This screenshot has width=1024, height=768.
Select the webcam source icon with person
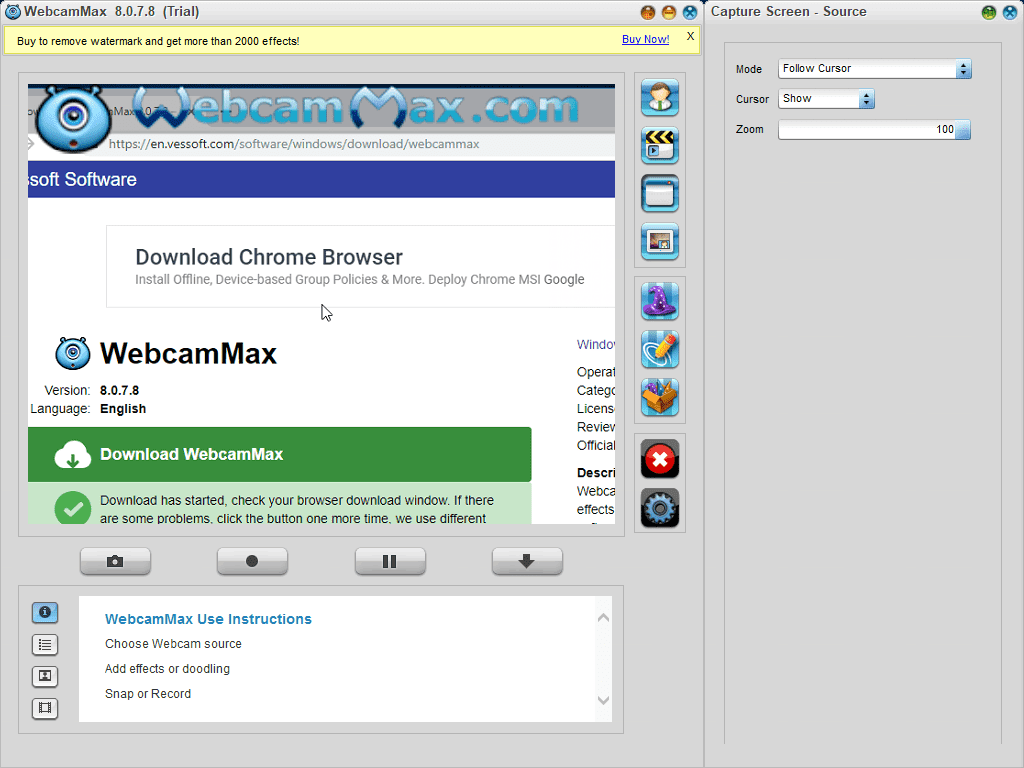[660, 97]
